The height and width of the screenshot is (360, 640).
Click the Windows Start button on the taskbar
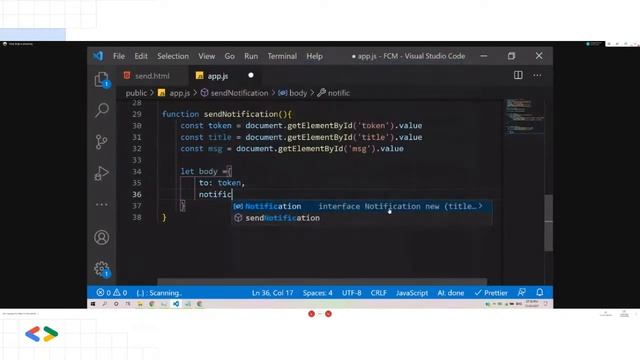(x=93, y=304)
